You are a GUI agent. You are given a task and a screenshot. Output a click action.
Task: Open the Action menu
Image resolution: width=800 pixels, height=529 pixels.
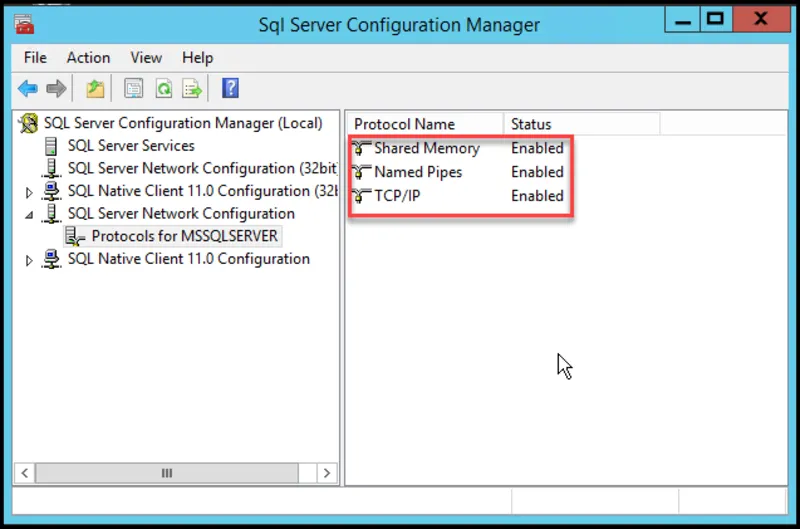click(88, 58)
